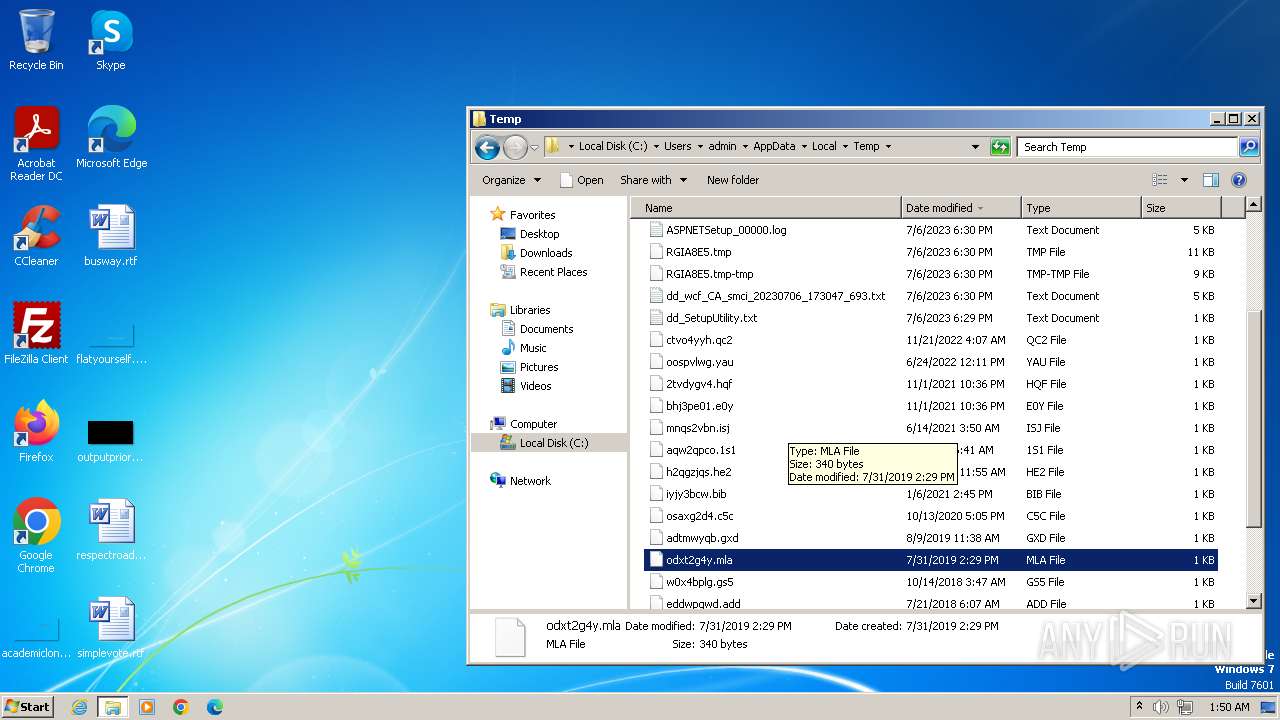The height and width of the screenshot is (720, 1280).
Task: Click the Explorer Back navigation button
Action: coord(487,147)
